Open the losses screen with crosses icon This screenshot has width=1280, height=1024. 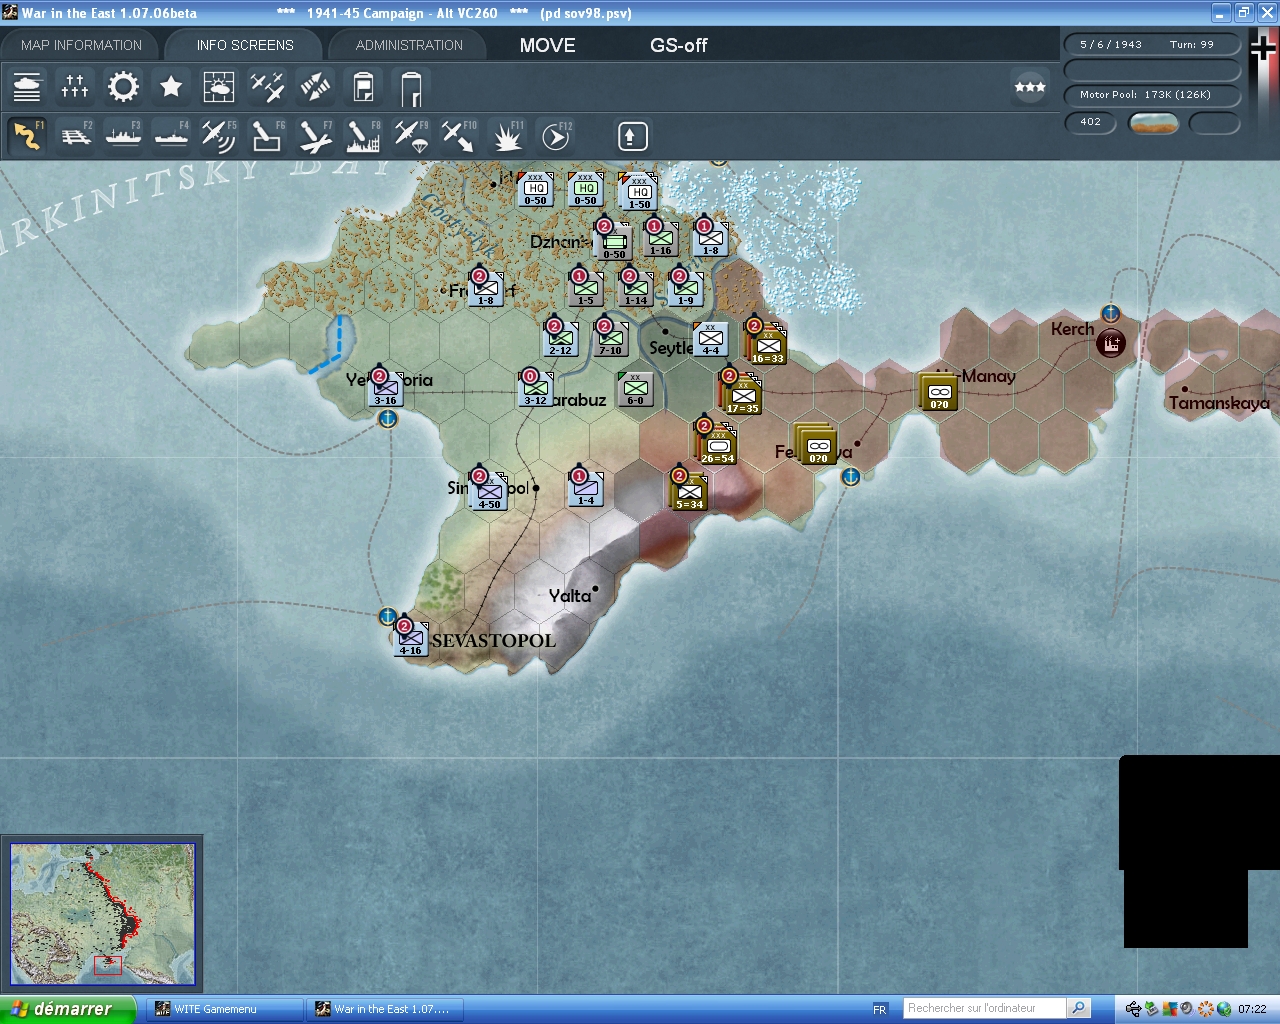[x=75, y=87]
